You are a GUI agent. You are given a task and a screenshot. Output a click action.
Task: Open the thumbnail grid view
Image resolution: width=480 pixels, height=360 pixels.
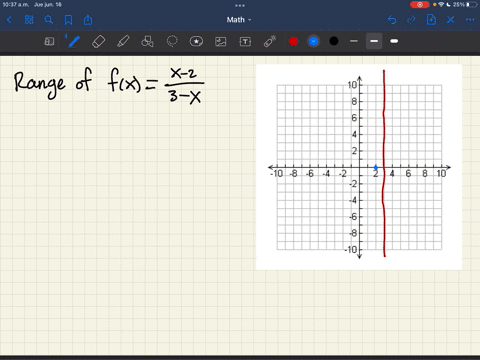[29, 20]
